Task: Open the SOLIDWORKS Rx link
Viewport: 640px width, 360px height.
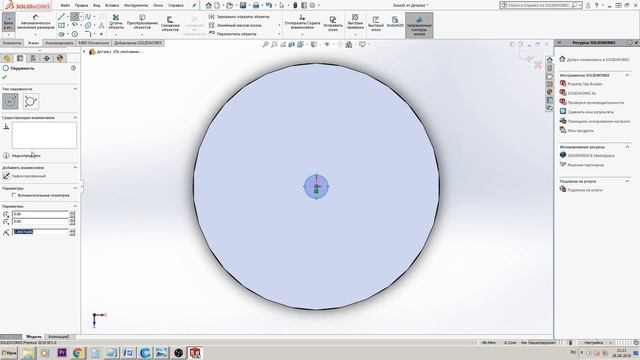Action: click(x=581, y=93)
